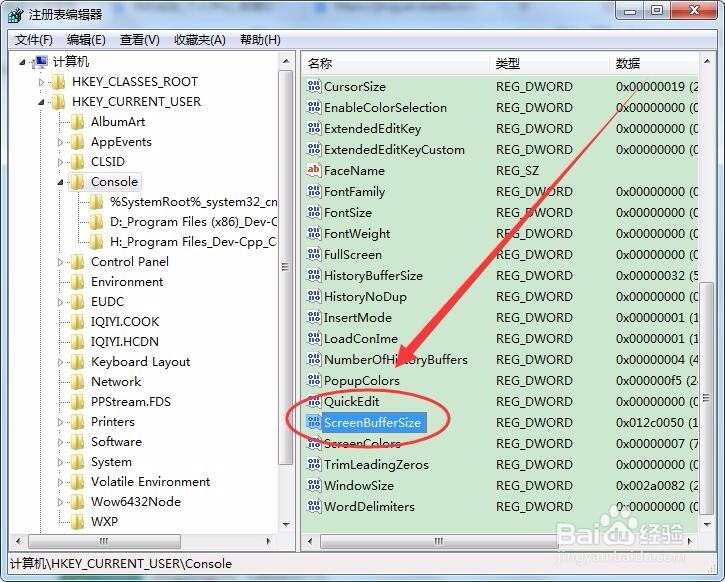Select the ScreenBufferSize value
This screenshot has width=725, height=582.
click(372, 423)
